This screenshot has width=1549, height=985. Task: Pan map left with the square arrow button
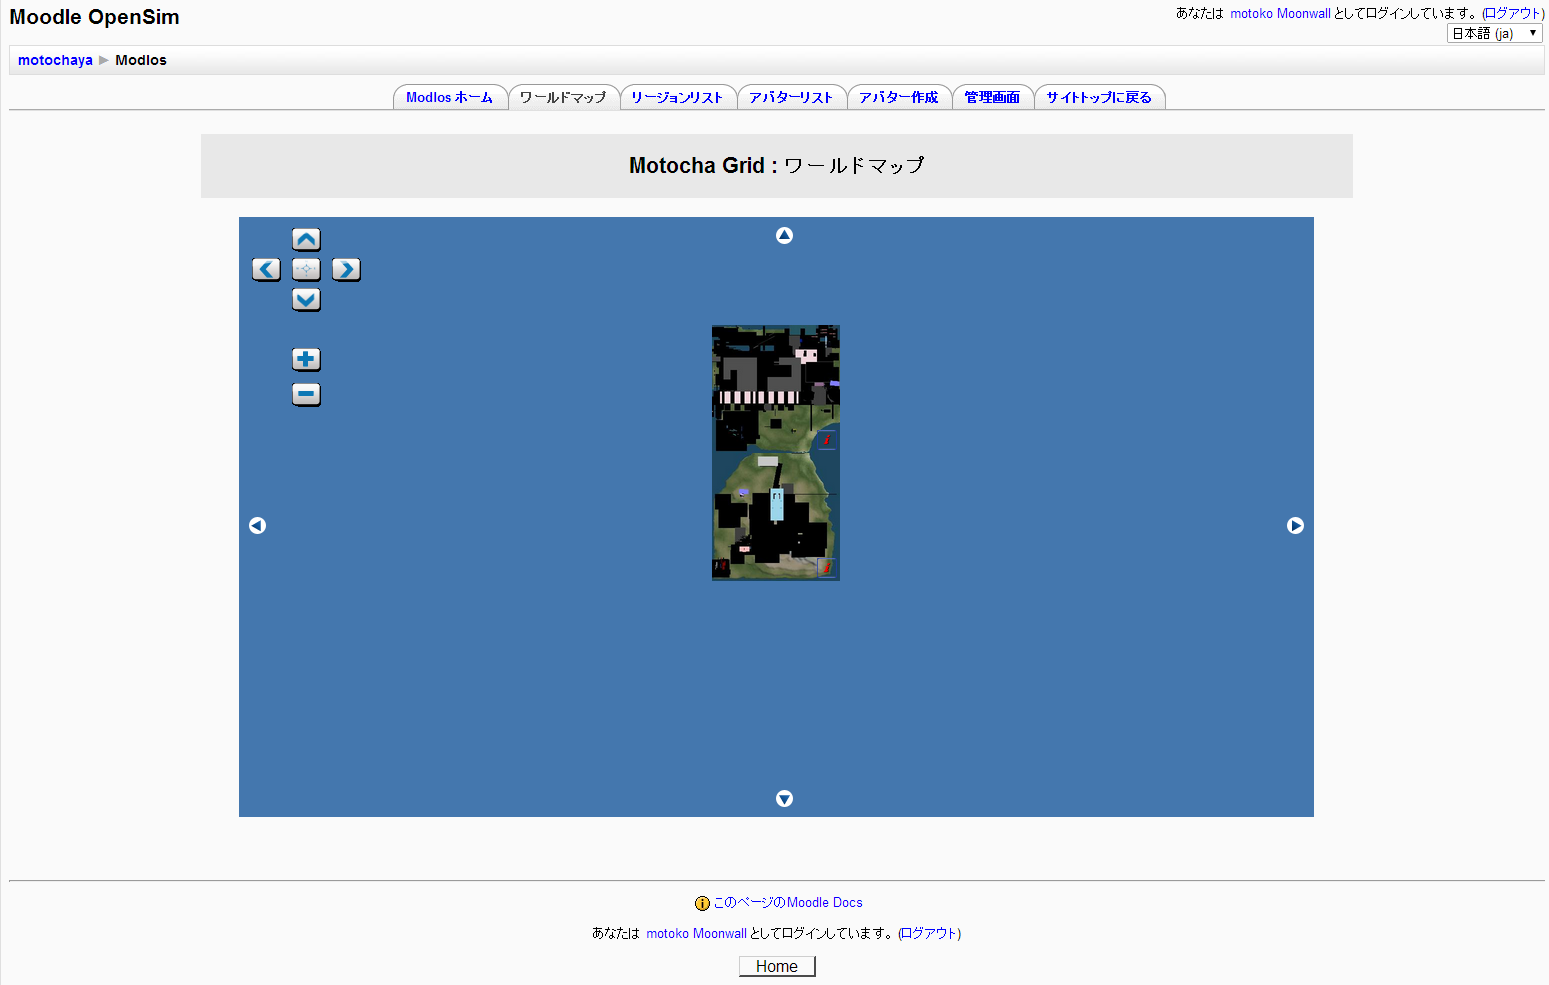point(266,270)
